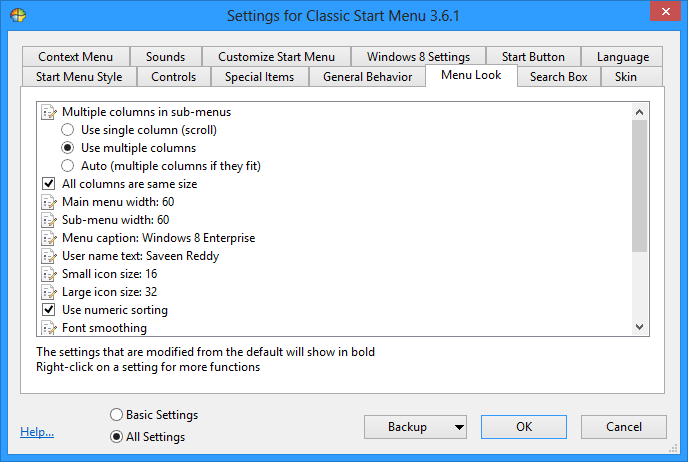
Task: Click the icon beside Large icon size
Action: 49,292
